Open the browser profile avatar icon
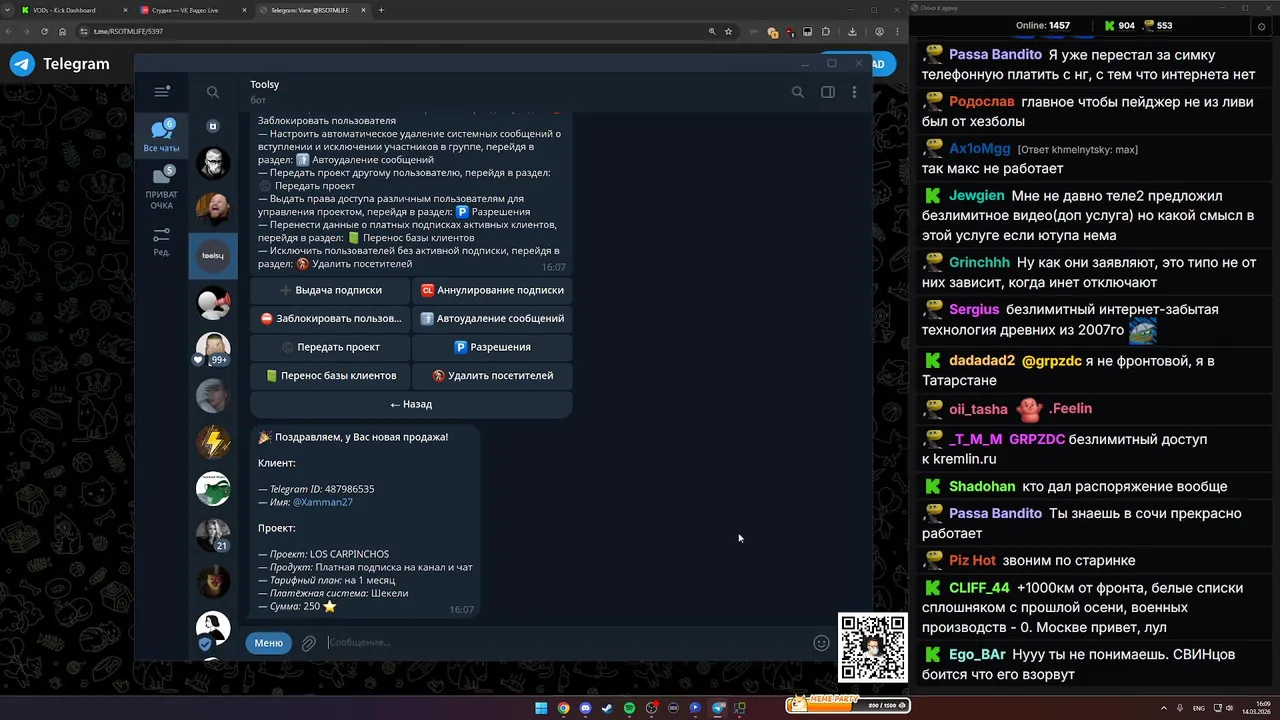The image size is (1280, 720). [x=879, y=31]
